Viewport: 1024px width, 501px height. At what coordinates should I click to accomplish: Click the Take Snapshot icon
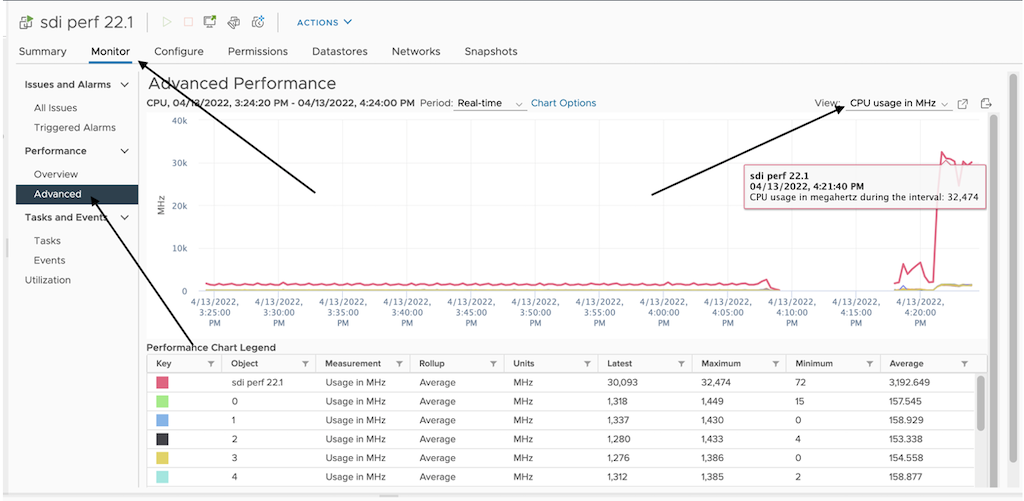(x=258, y=21)
